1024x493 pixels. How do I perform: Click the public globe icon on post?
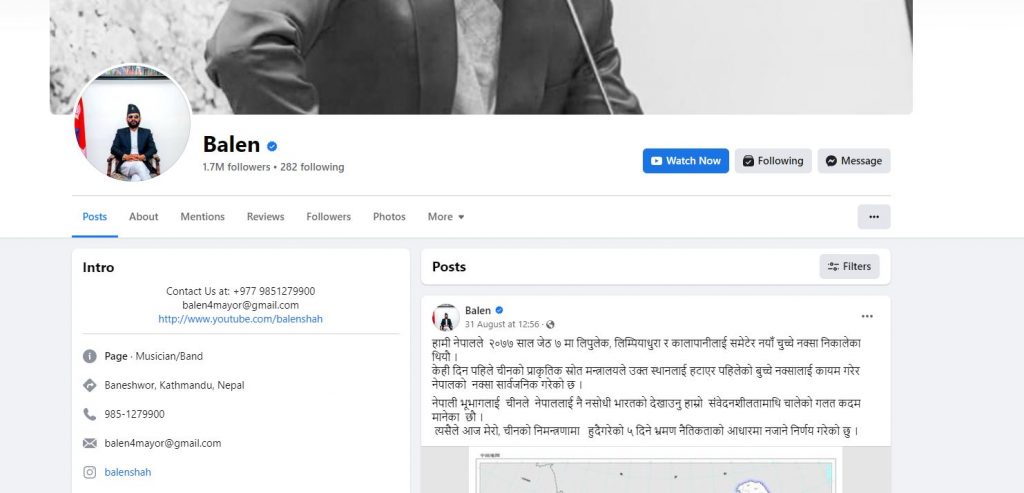pyautogui.click(x=550, y=325)
